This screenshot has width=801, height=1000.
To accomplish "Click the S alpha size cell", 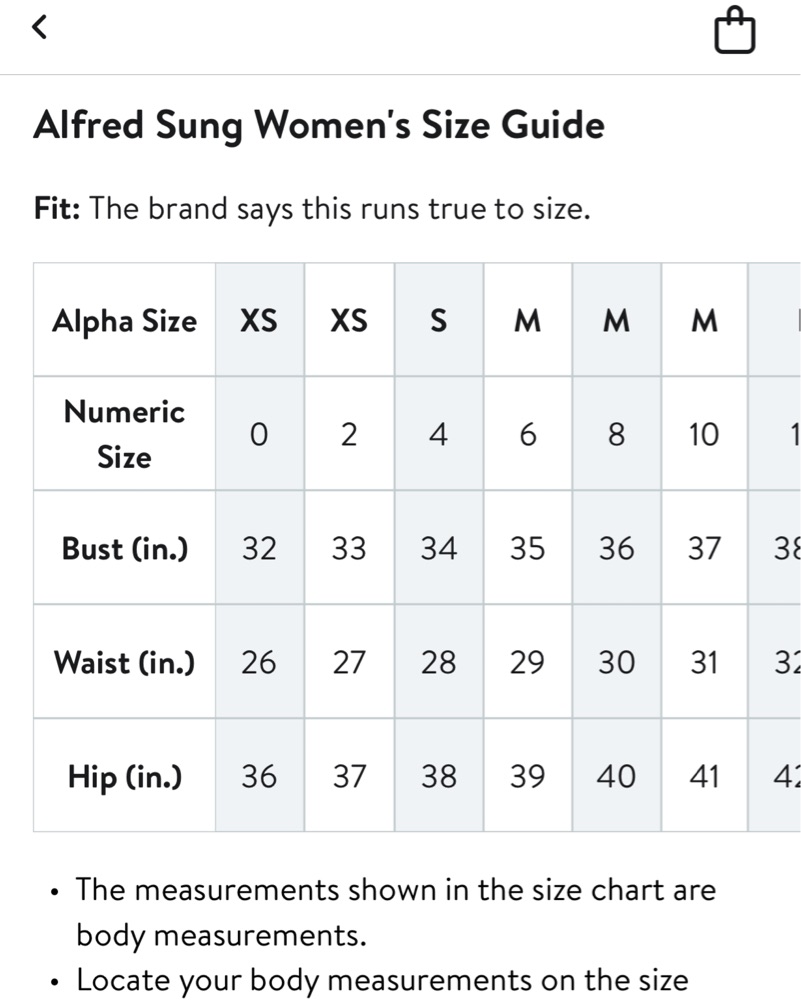I will click(439, 320).
